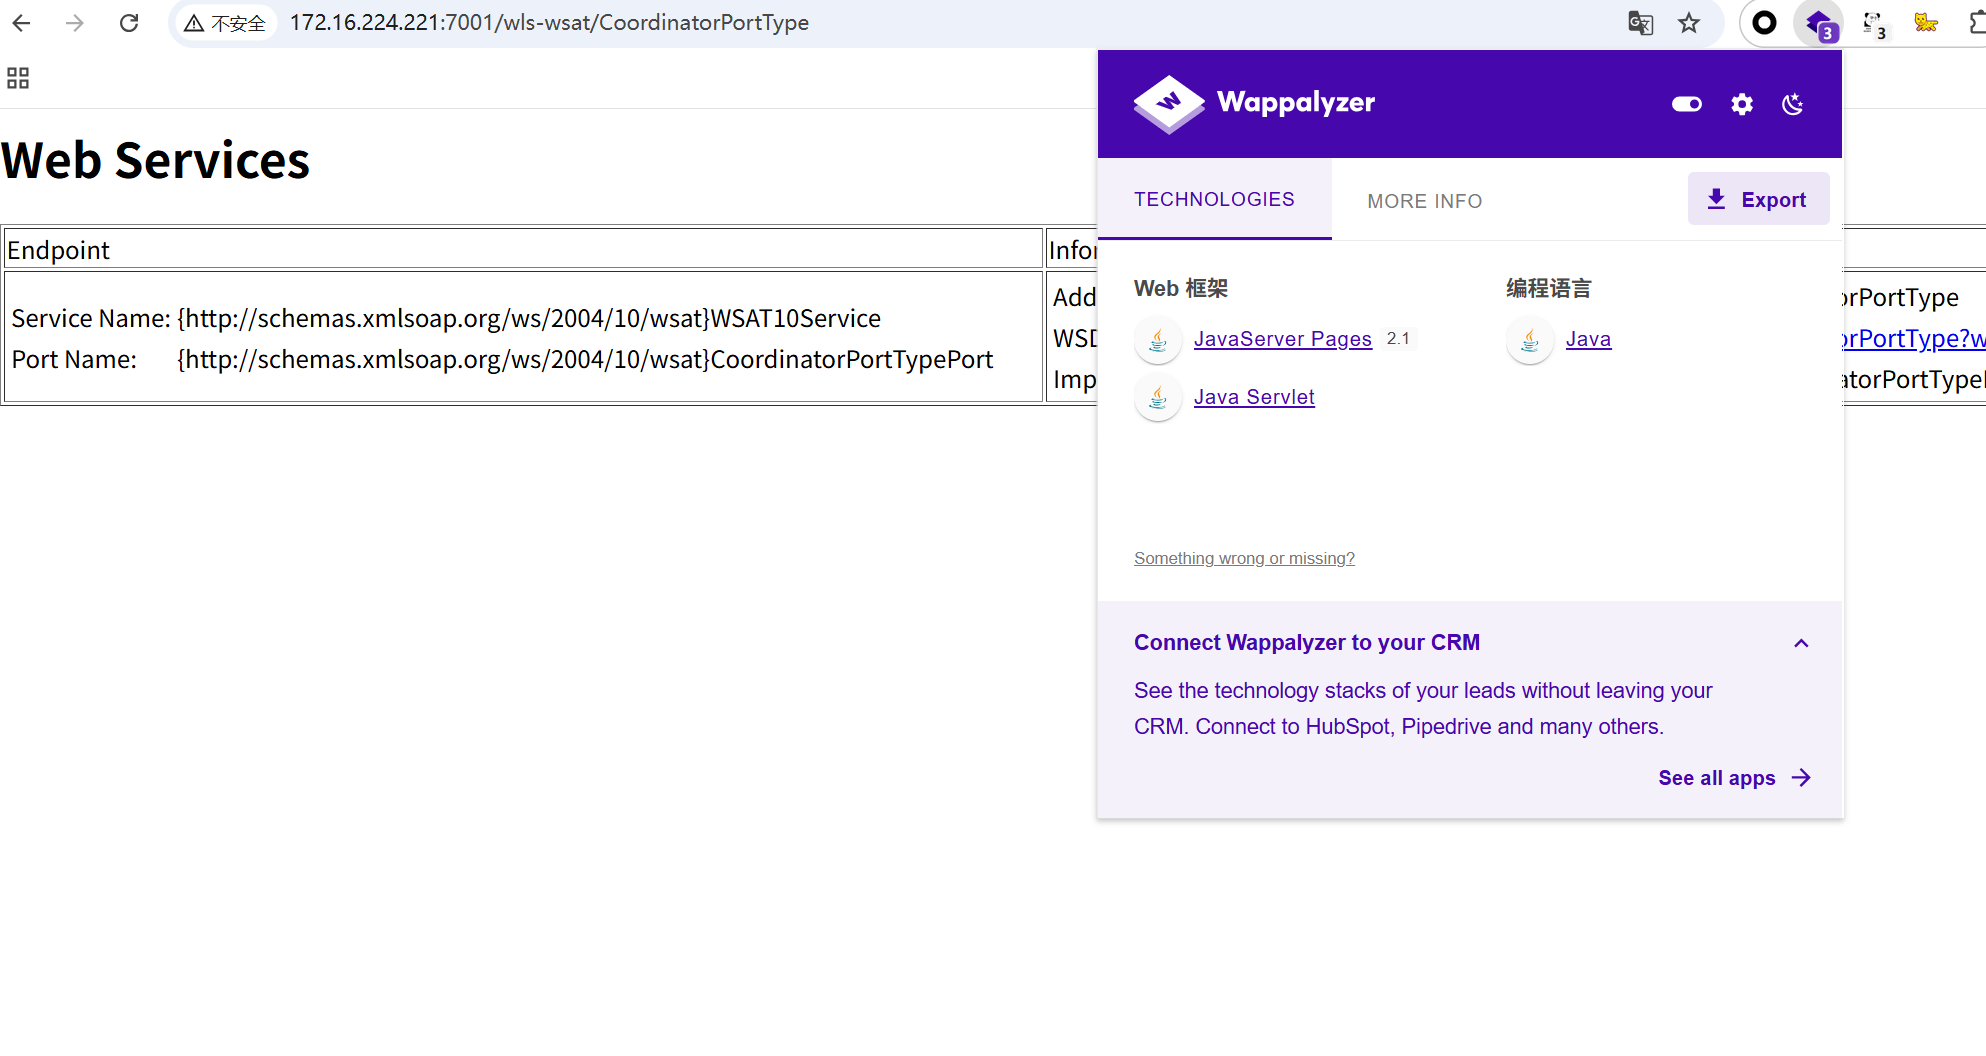Screen dimensions: 1986x1056
Task: Click the not-secure warning badge
Action: (x=225, y=23)
